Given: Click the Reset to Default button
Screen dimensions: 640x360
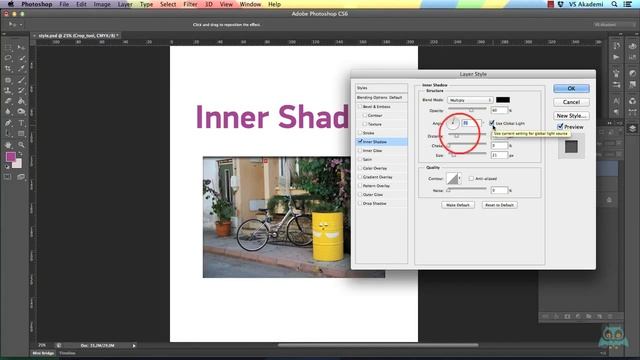Looking at the screenshot, I should pos(499,205).
